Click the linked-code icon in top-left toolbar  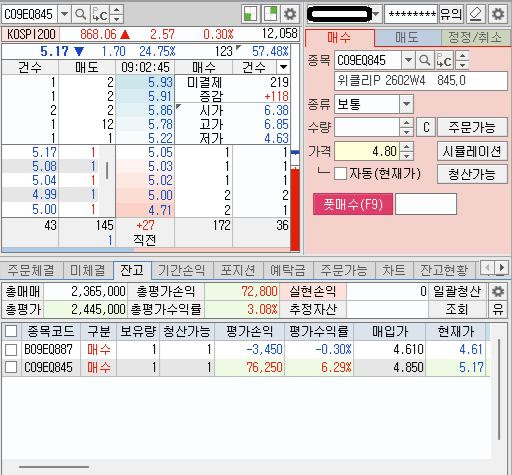(x=100, y=14)
